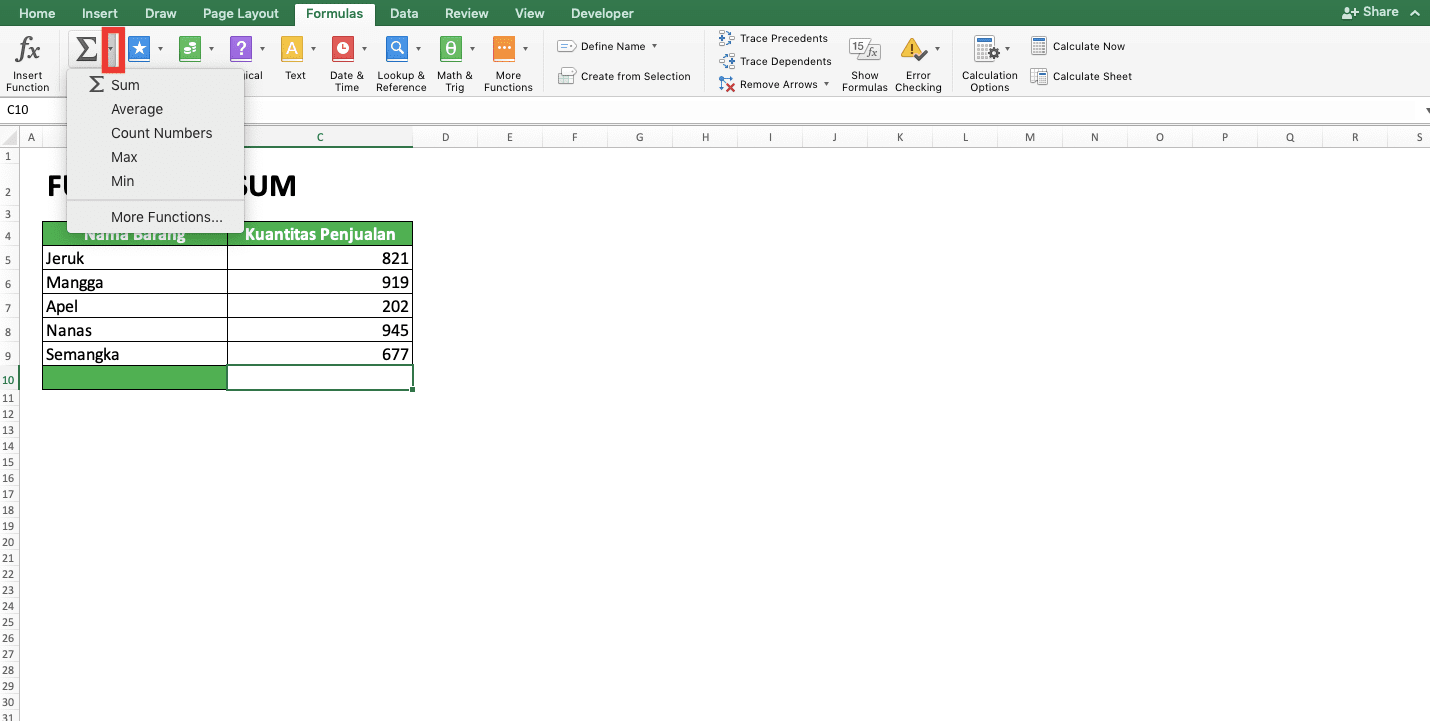Select the Kuantitas Penjualan header cell

point(320,234)
